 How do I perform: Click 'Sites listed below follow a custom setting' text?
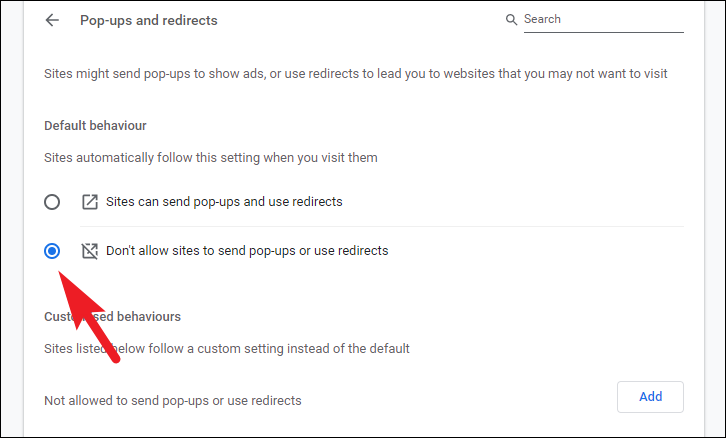coord(227,349)
